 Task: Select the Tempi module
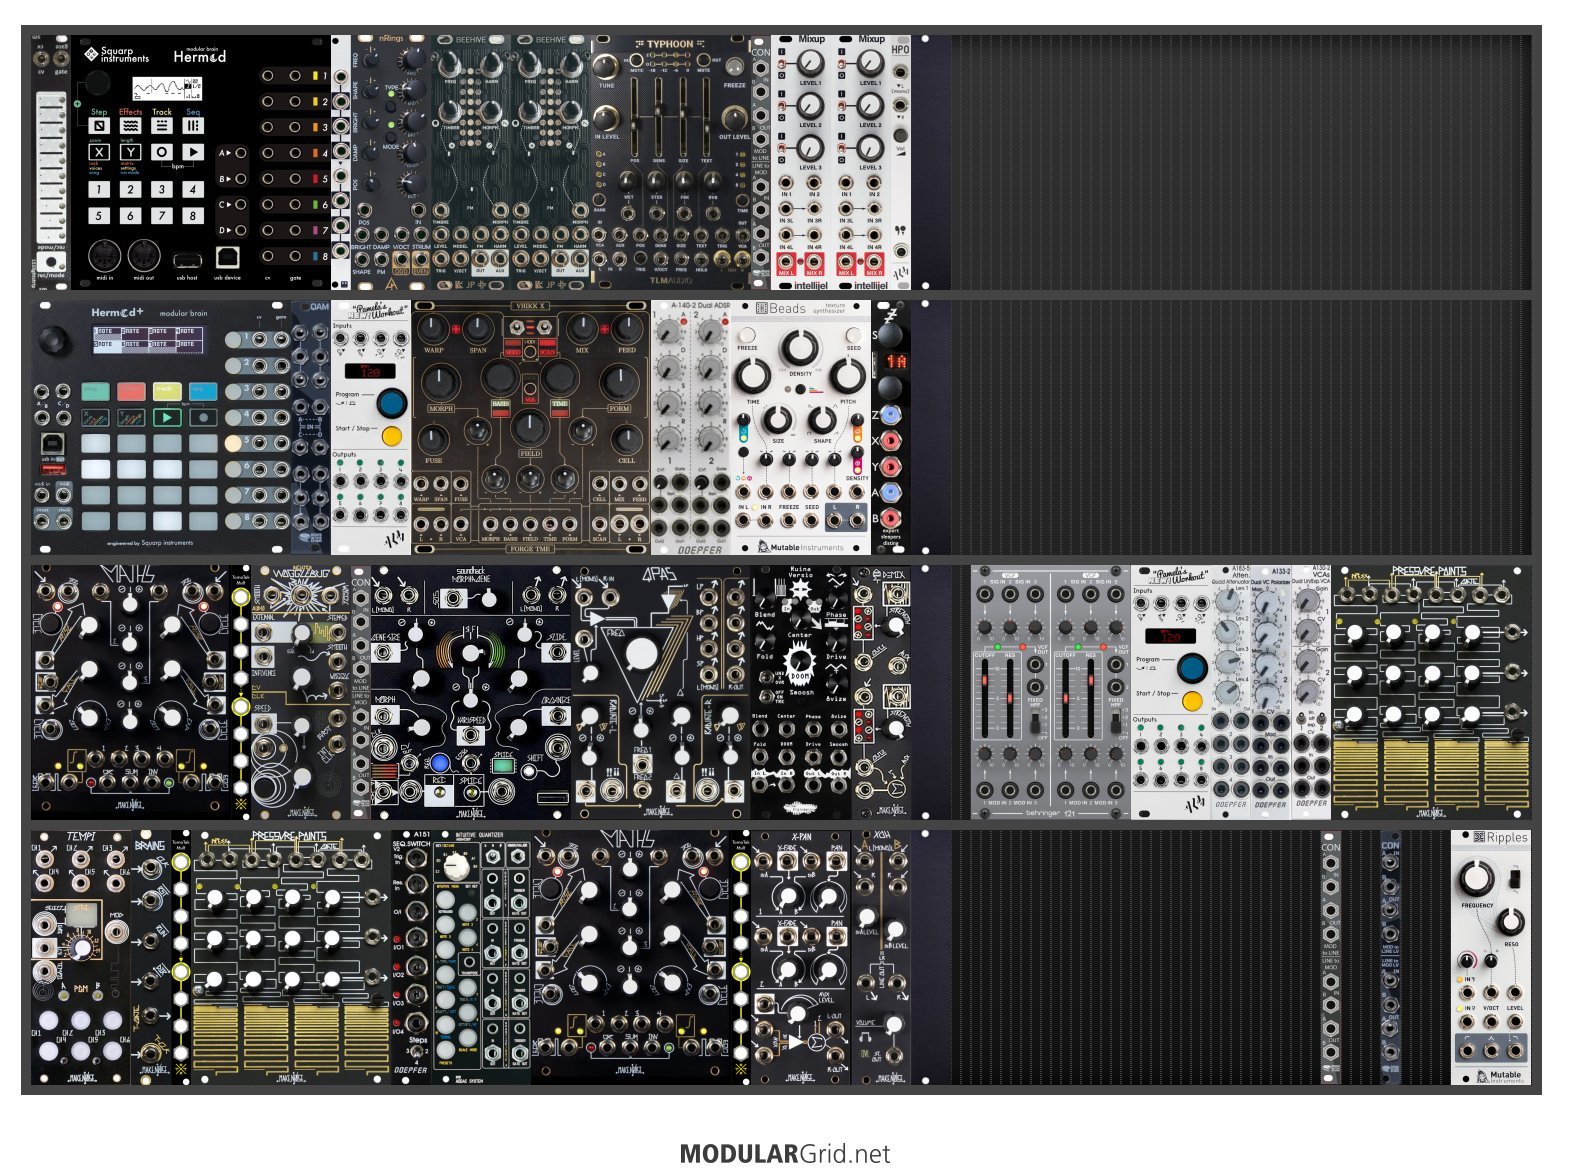81,958
